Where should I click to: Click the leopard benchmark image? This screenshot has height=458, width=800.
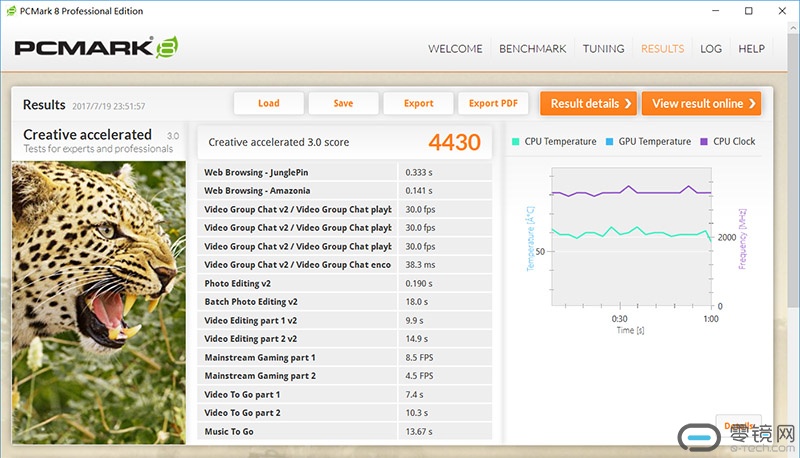click(99, 302)
